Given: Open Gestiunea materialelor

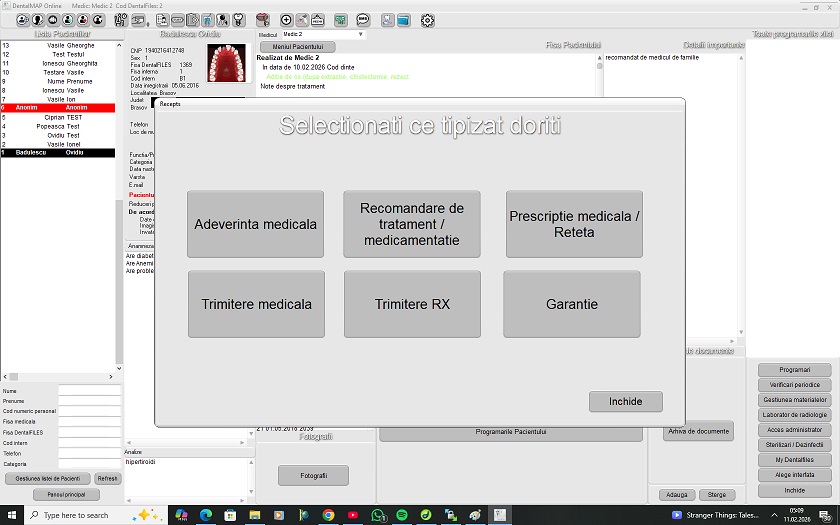Looking at the screenshot, I should (794, 400).
